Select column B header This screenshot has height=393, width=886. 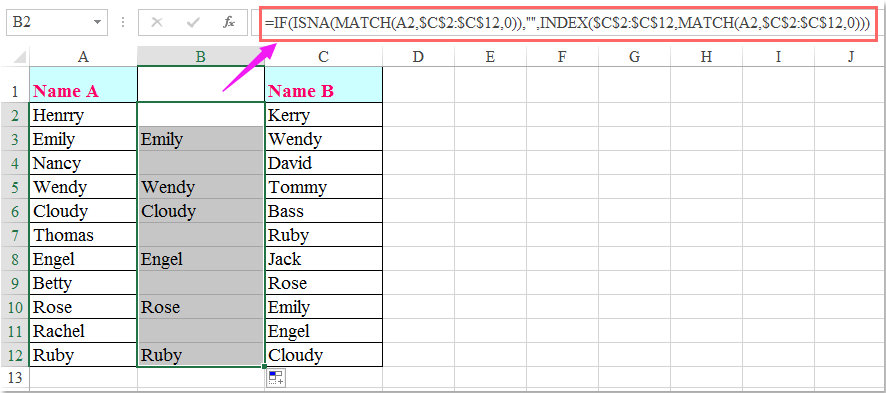coord(201,56)
